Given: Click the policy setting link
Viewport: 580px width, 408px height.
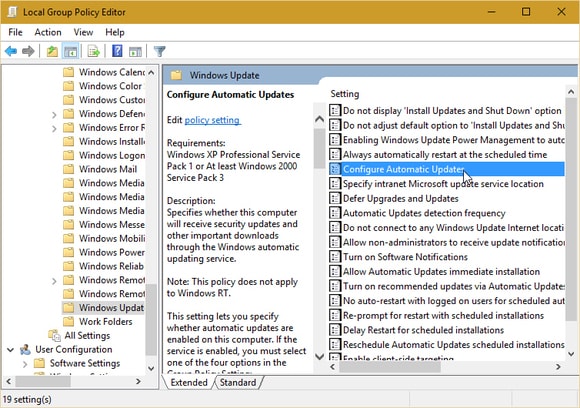Looking at the screenshot, I should [x=212, y=120].
